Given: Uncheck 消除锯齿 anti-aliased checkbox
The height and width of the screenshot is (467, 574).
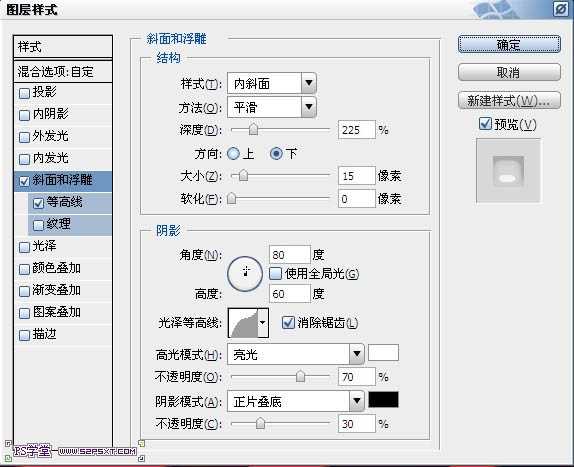Looking at the screenshot, I should [x=288, y=322].
